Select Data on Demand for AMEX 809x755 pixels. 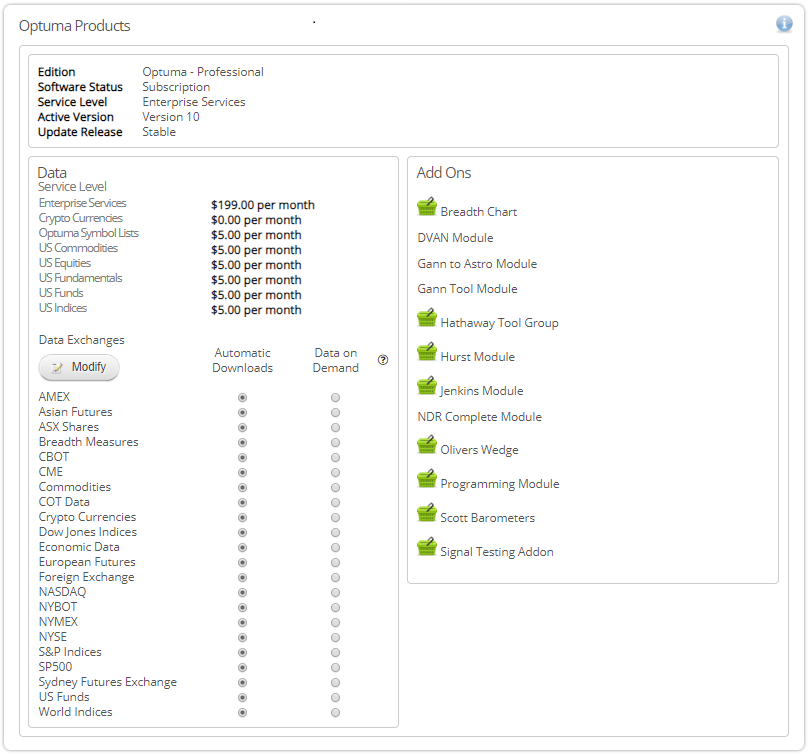tap(335, 397)
